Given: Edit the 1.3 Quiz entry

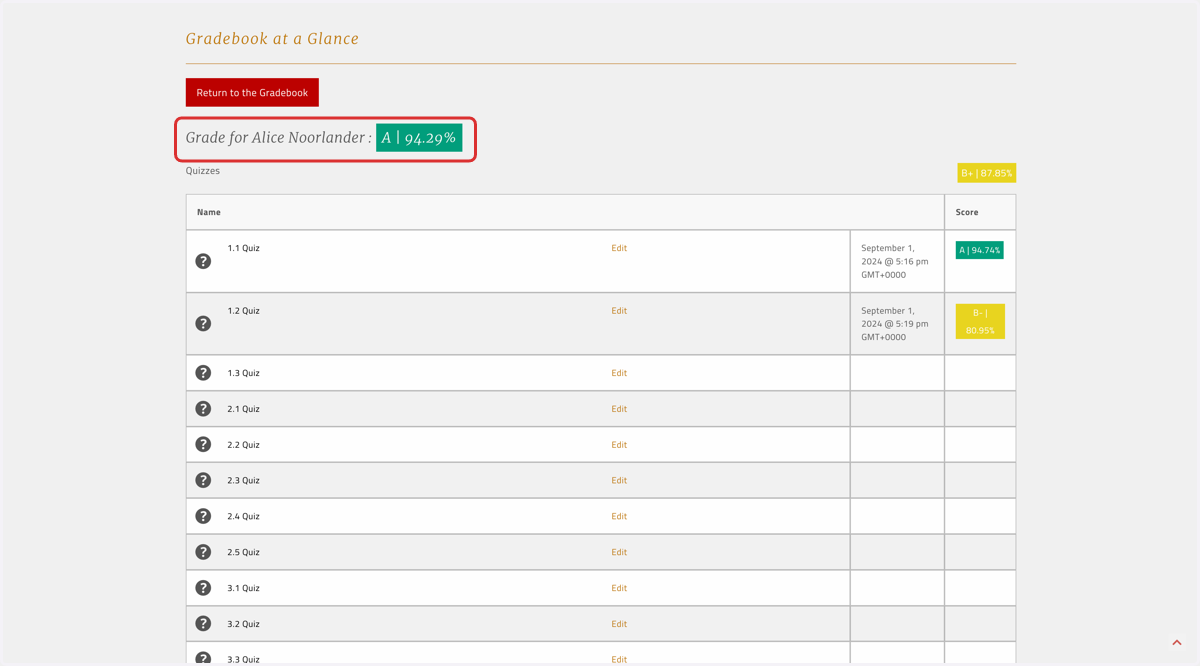Looking at the screenshot, I should tap(619, 373).
